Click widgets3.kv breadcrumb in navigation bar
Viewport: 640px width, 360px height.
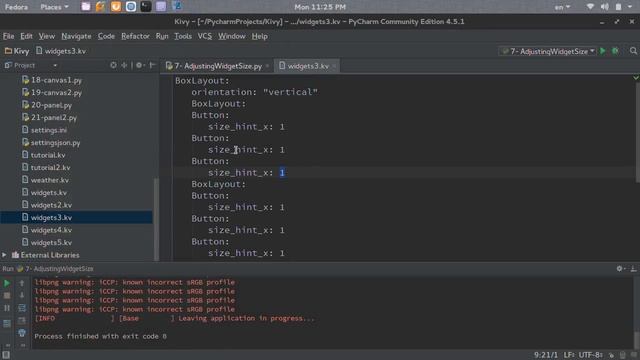[61, 51]
